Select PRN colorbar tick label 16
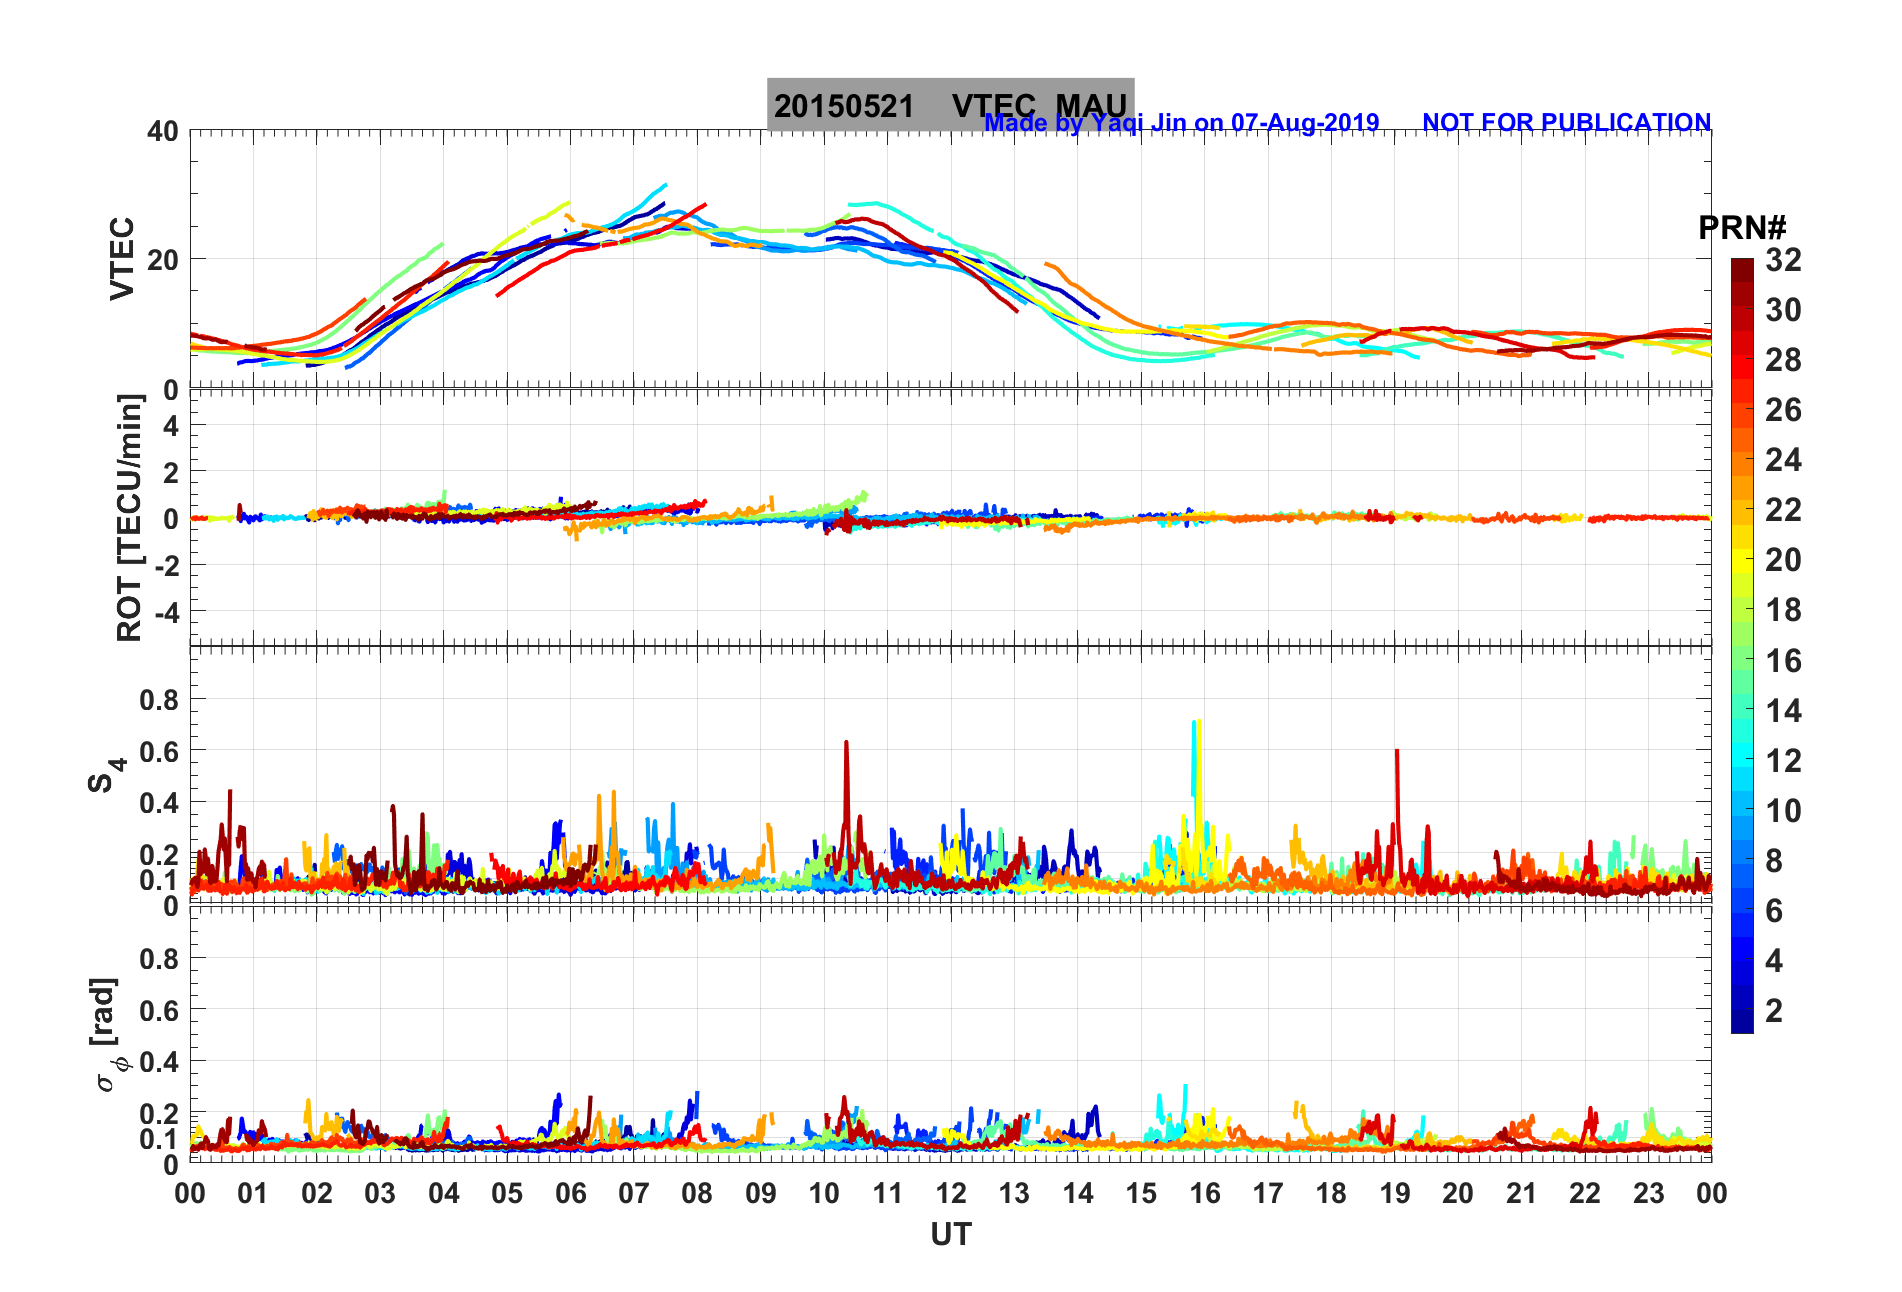The width and height of the screenshot is (1902, 1292). (x=1783, y=661)
